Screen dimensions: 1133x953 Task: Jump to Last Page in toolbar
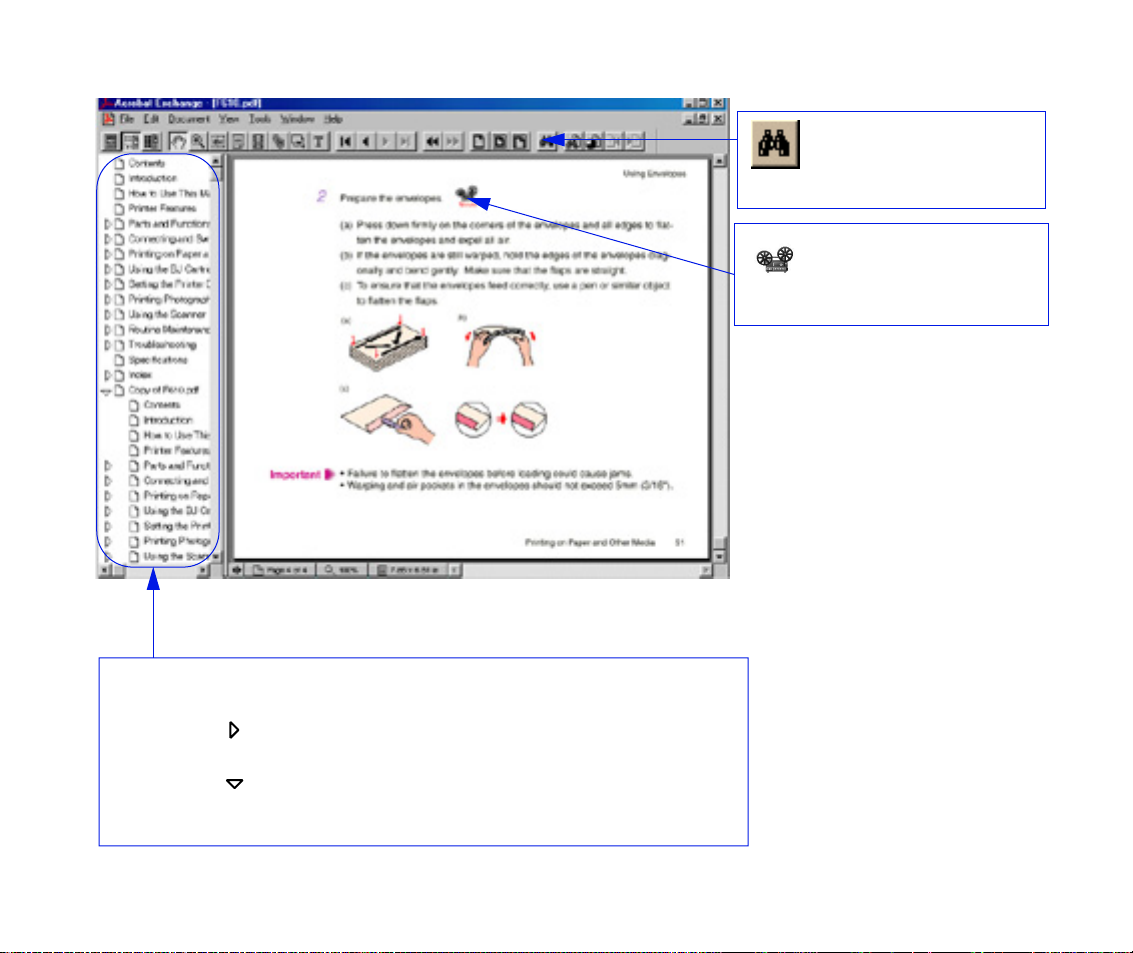point(406,142)
